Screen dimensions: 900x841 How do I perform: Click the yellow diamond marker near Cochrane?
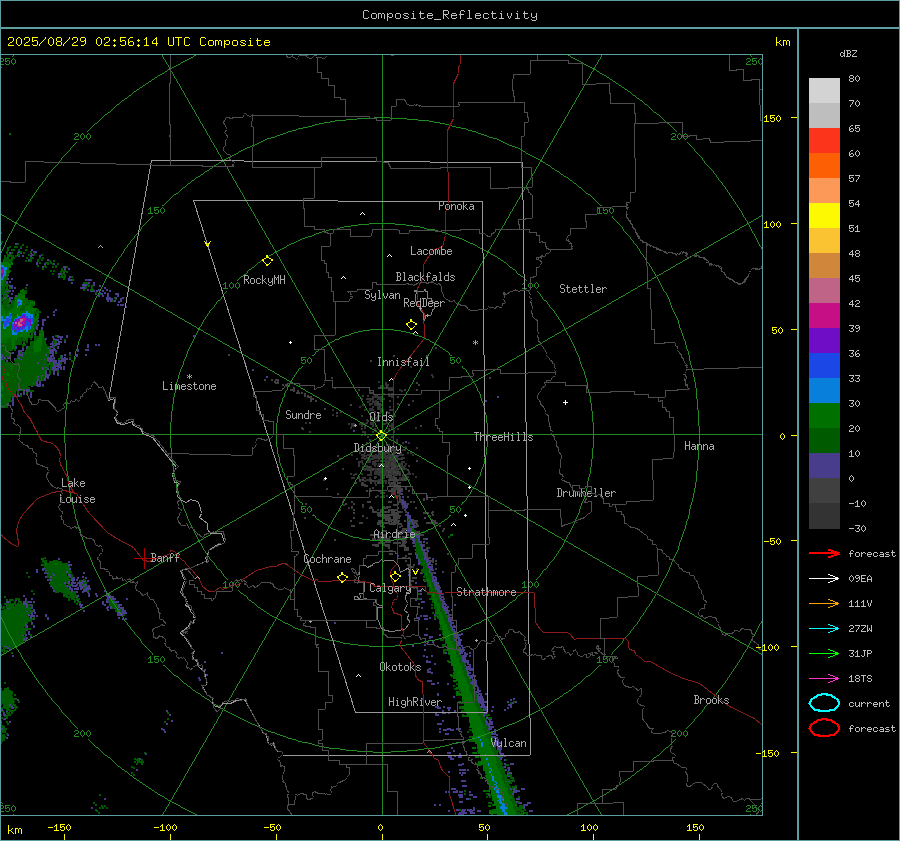(x=342, y=578)
